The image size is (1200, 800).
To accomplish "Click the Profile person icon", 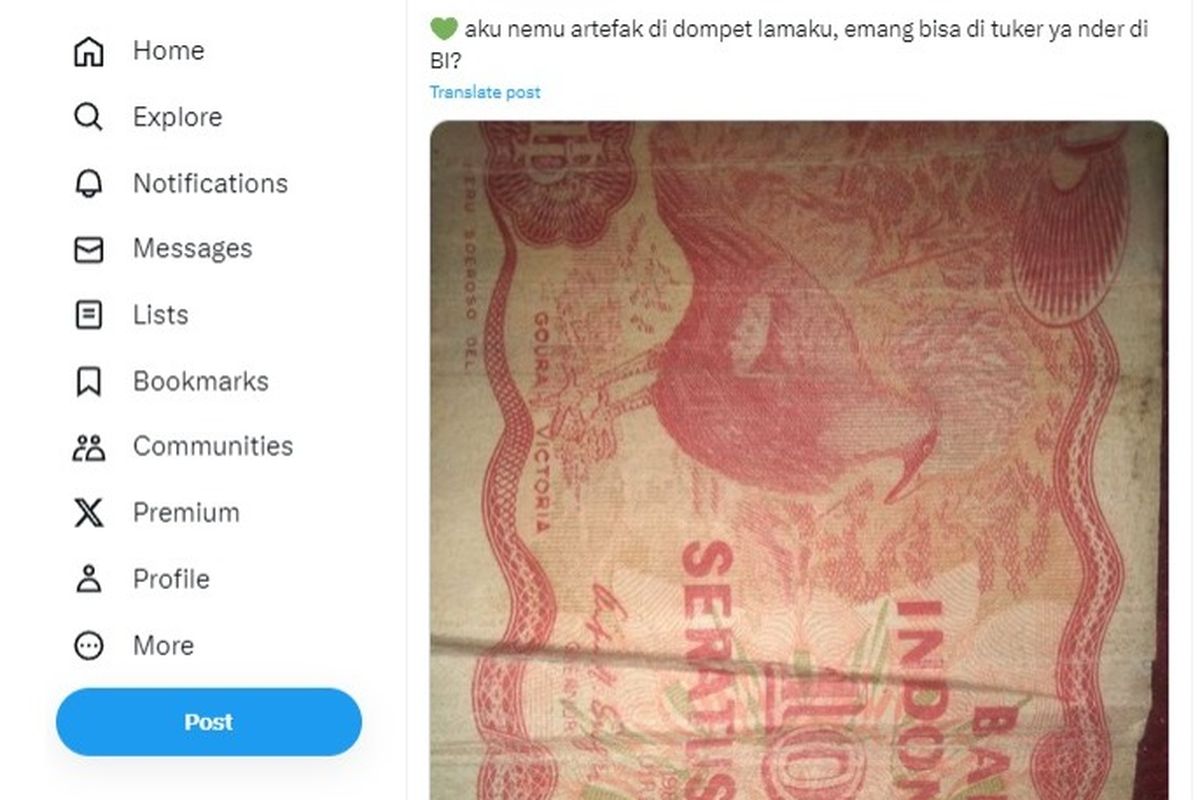I will tap(89, 579).
